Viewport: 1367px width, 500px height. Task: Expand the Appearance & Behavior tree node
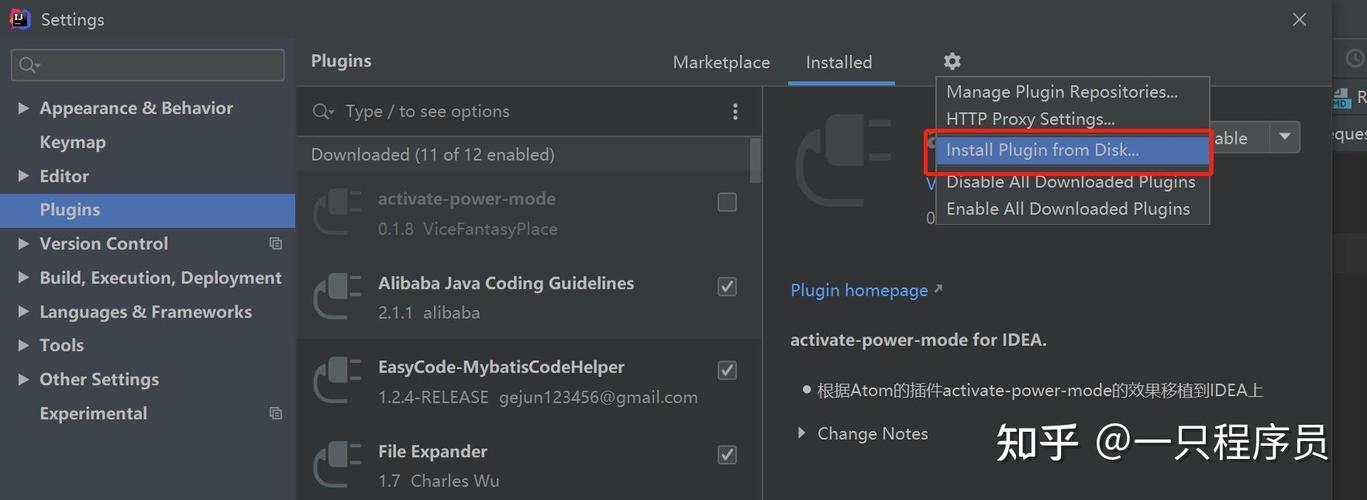(23, 108)
